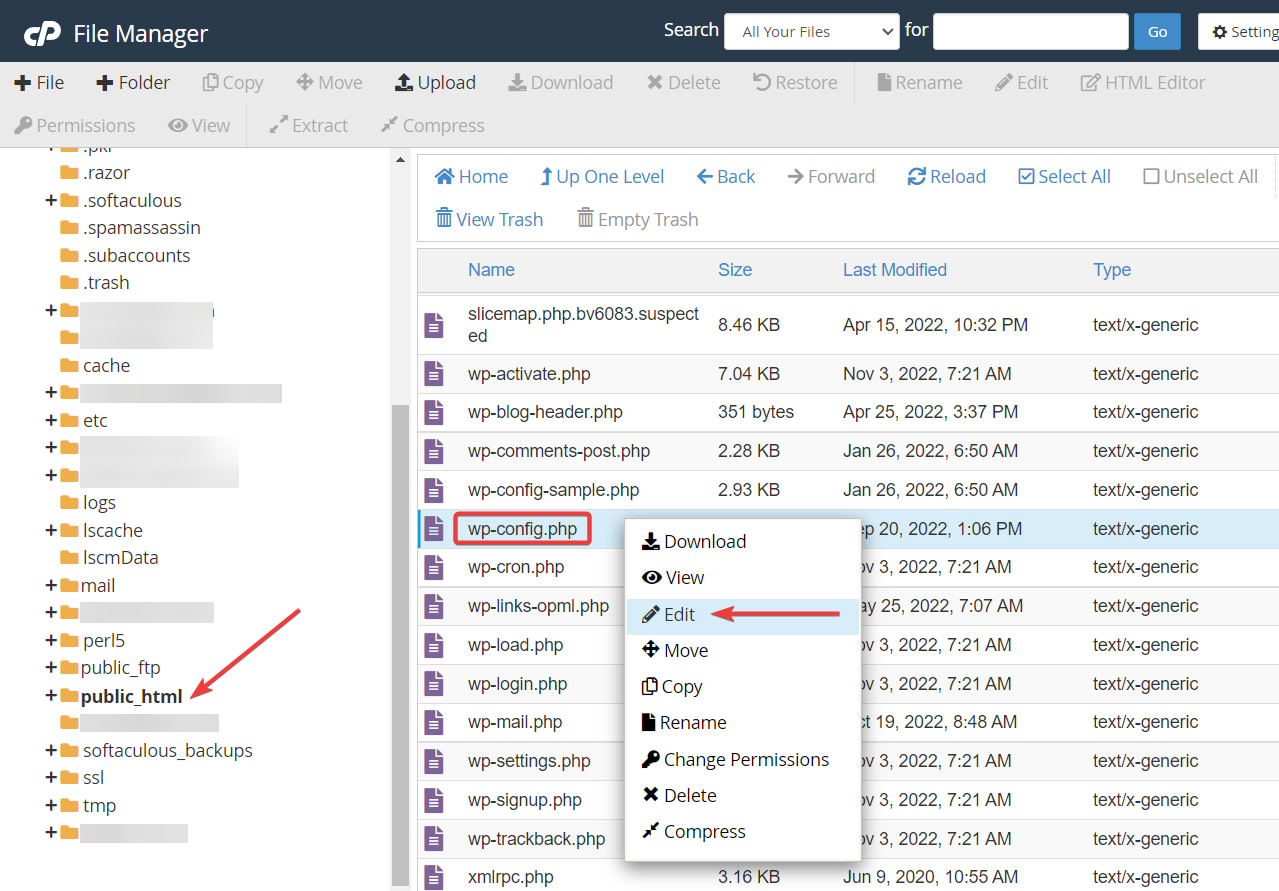Select the Compress tool in the toolbar
The image size is (1279, 891).
coord(432,125)
